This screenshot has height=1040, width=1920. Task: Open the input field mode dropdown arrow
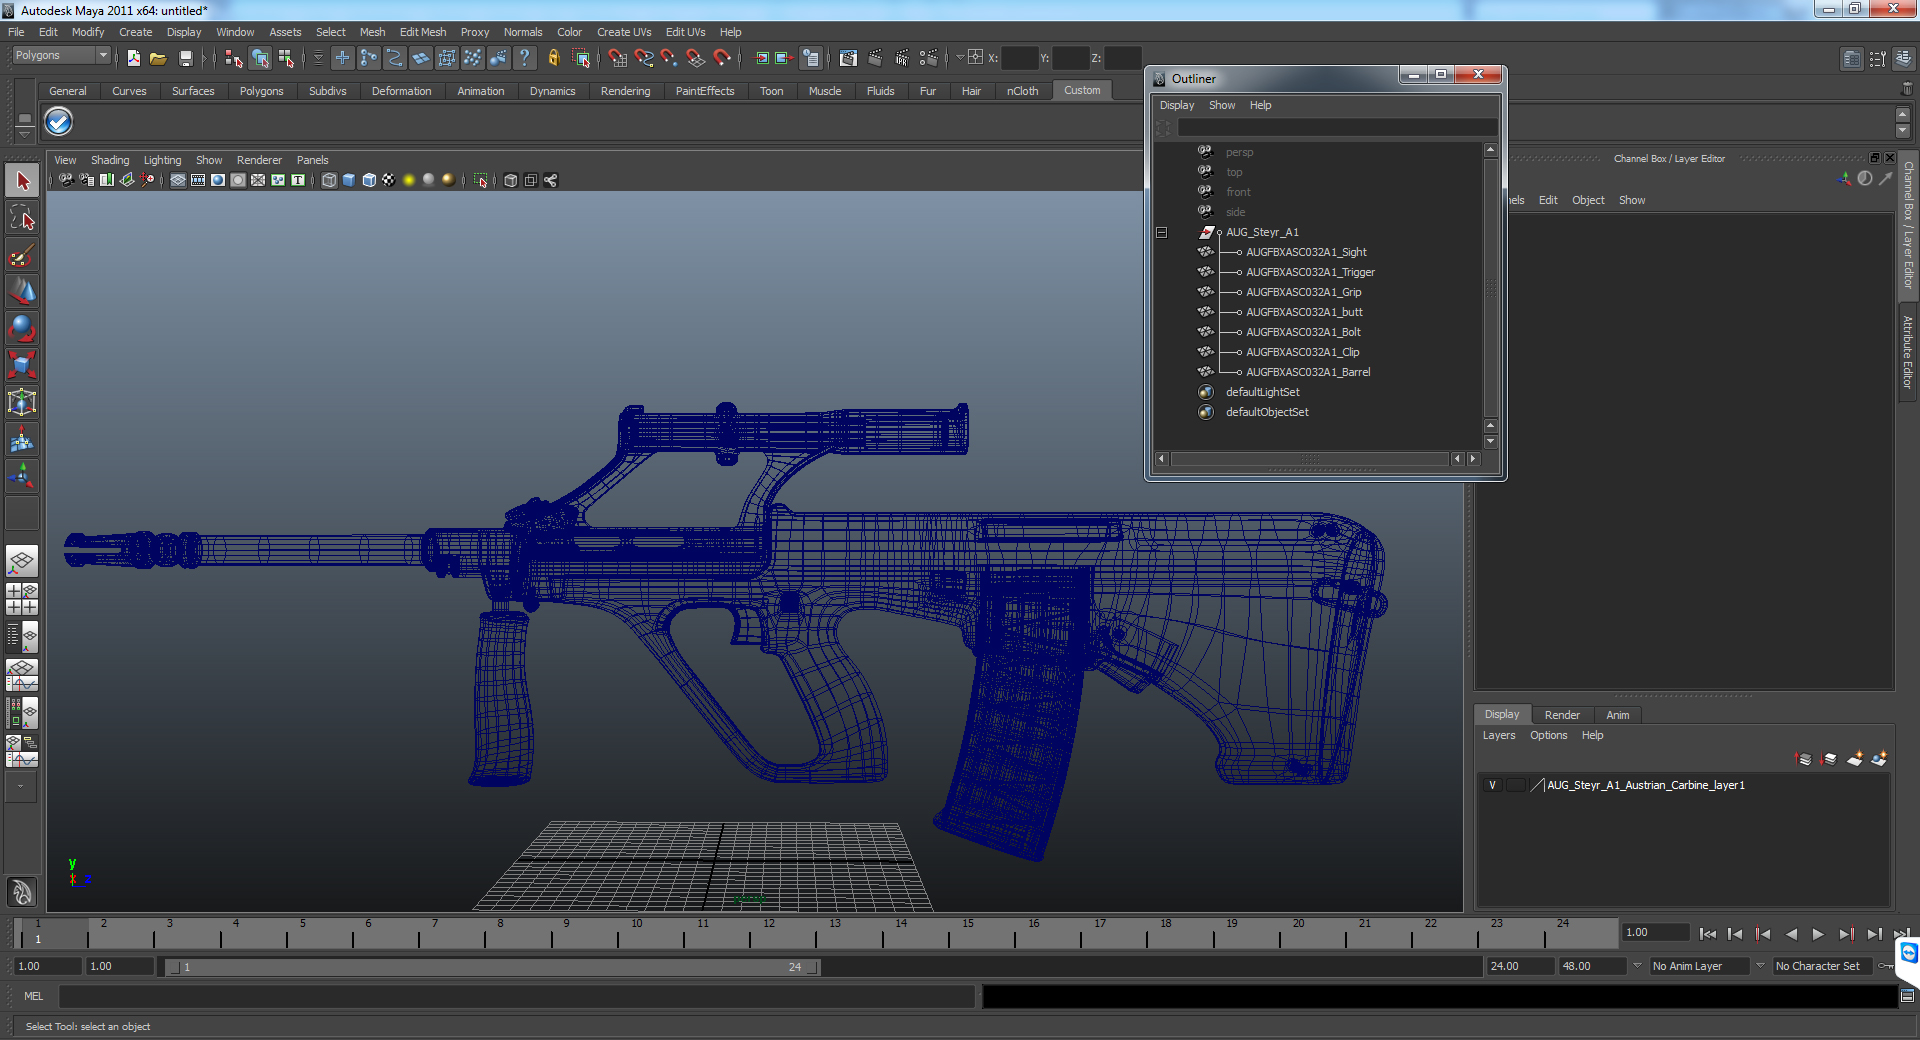pos(960,58)
